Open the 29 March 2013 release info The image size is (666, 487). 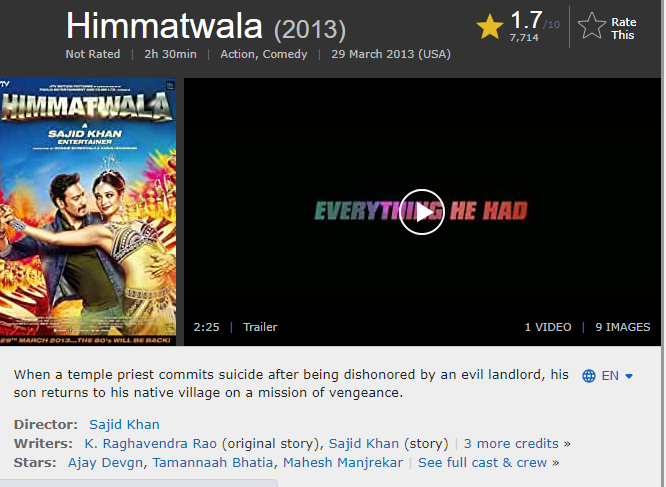point(391,54)
